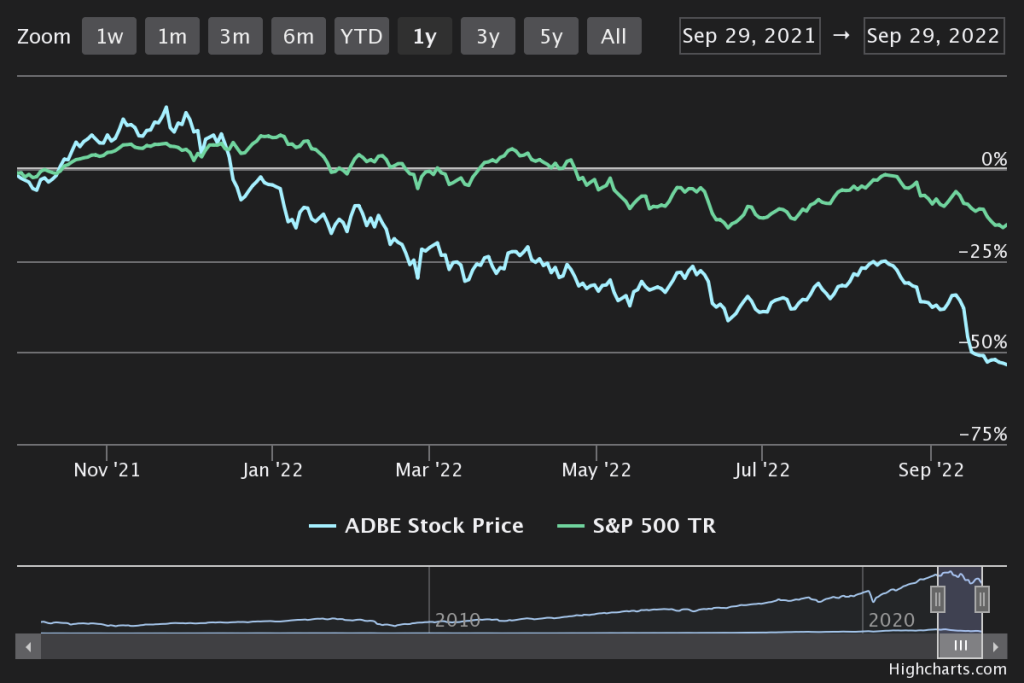The image size is (1024, 683).
Task: Select the 3m zoom button
Action: (235, 37)
